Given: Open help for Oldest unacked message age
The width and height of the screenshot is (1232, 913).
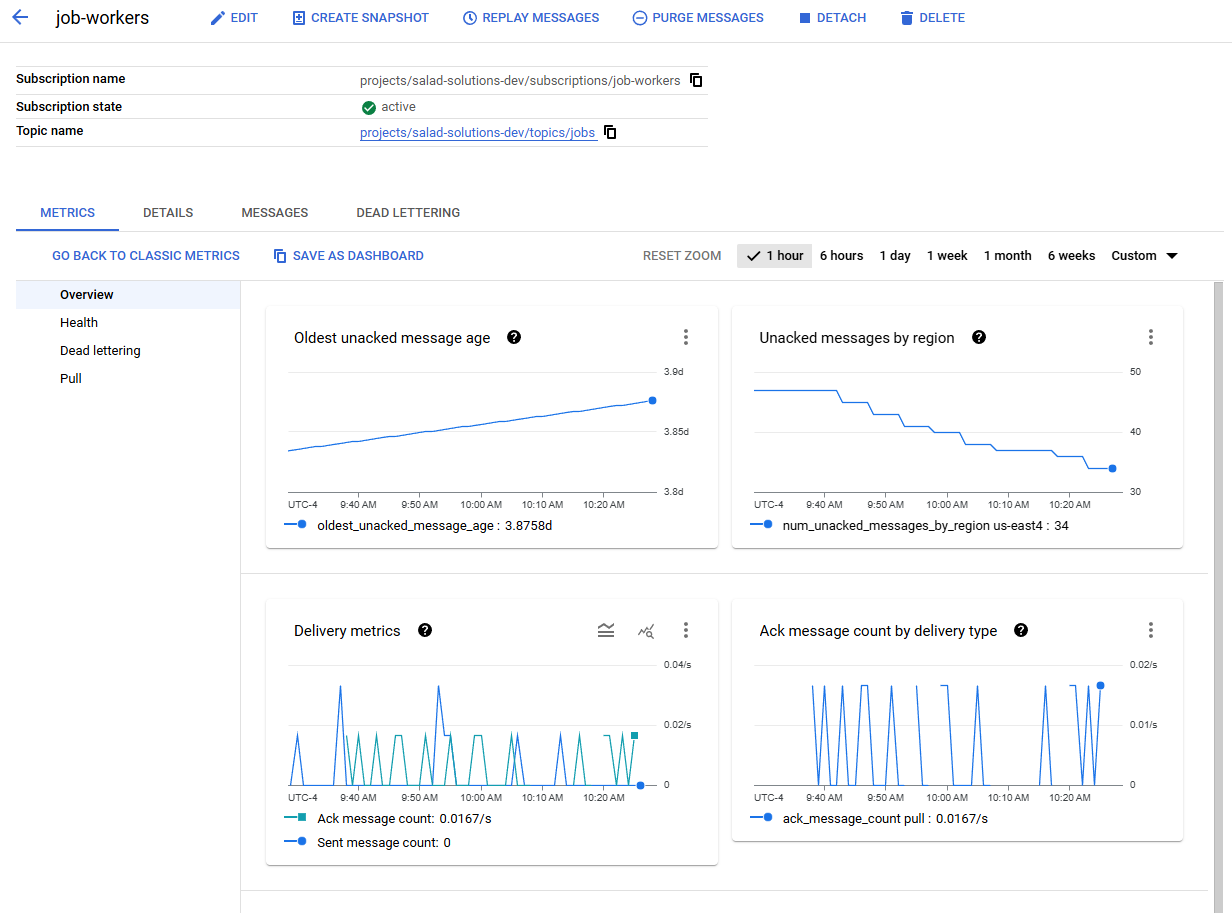Looking at the screenshot, I should (514, 337).
